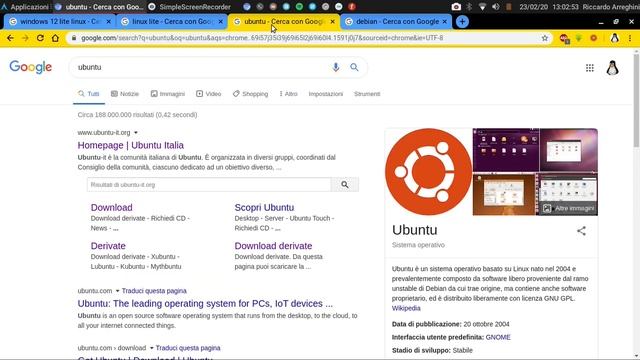Search within ubuntu-it.org using magnifier button

(345, 184)
